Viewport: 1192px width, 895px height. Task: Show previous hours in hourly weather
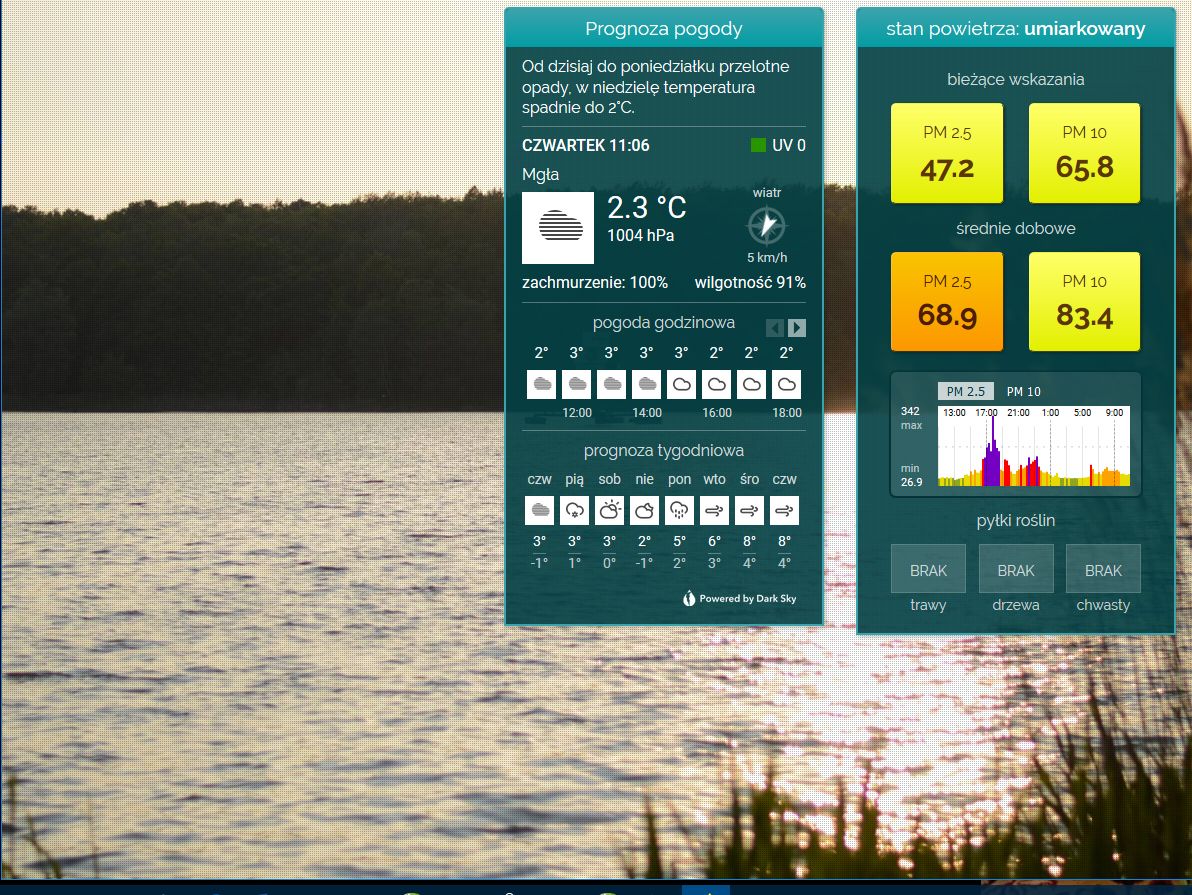(x=775, y=328)
